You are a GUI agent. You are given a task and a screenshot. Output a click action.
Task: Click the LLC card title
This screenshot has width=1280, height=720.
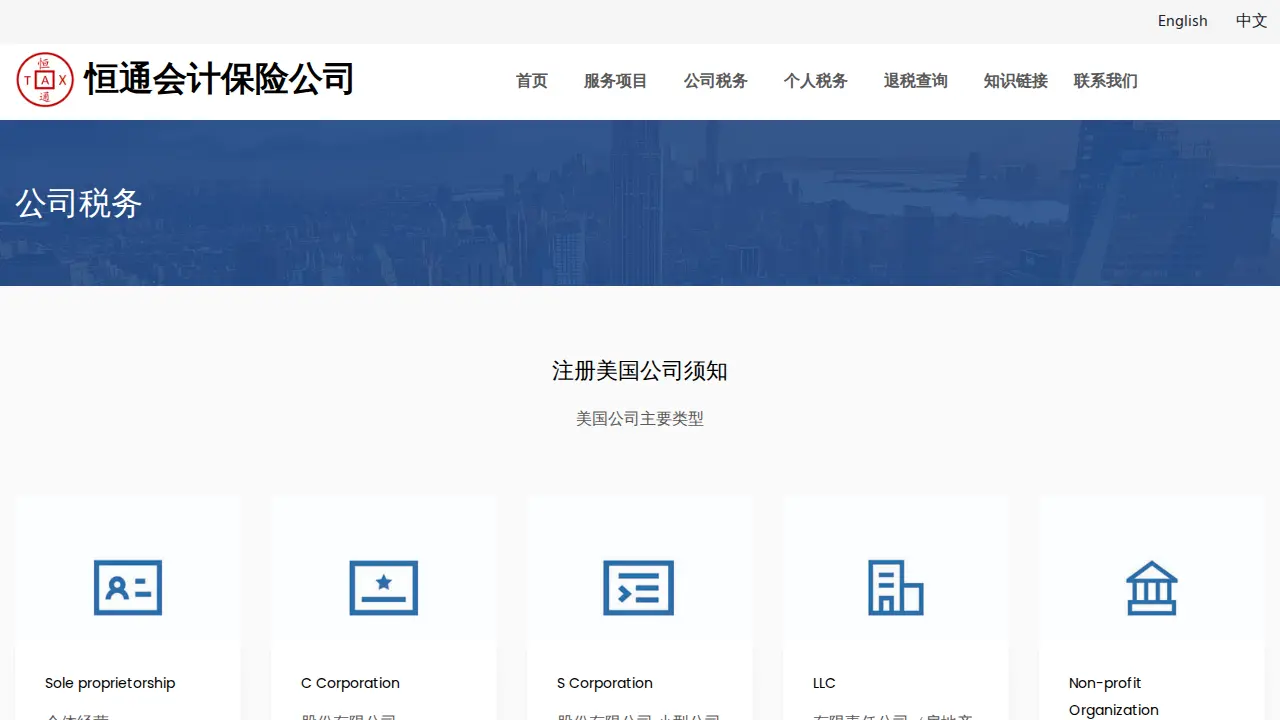(x=824, y=683)
